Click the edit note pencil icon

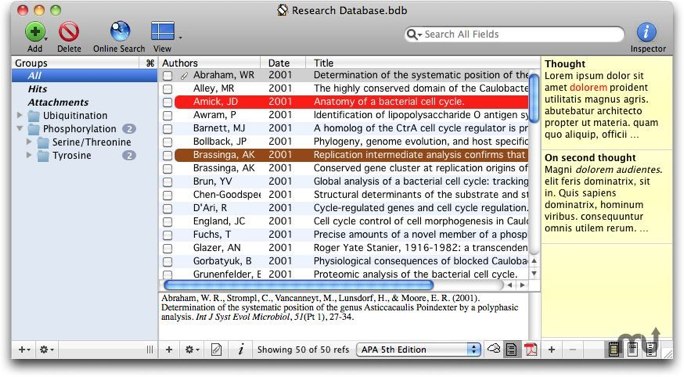coord(216,350)
